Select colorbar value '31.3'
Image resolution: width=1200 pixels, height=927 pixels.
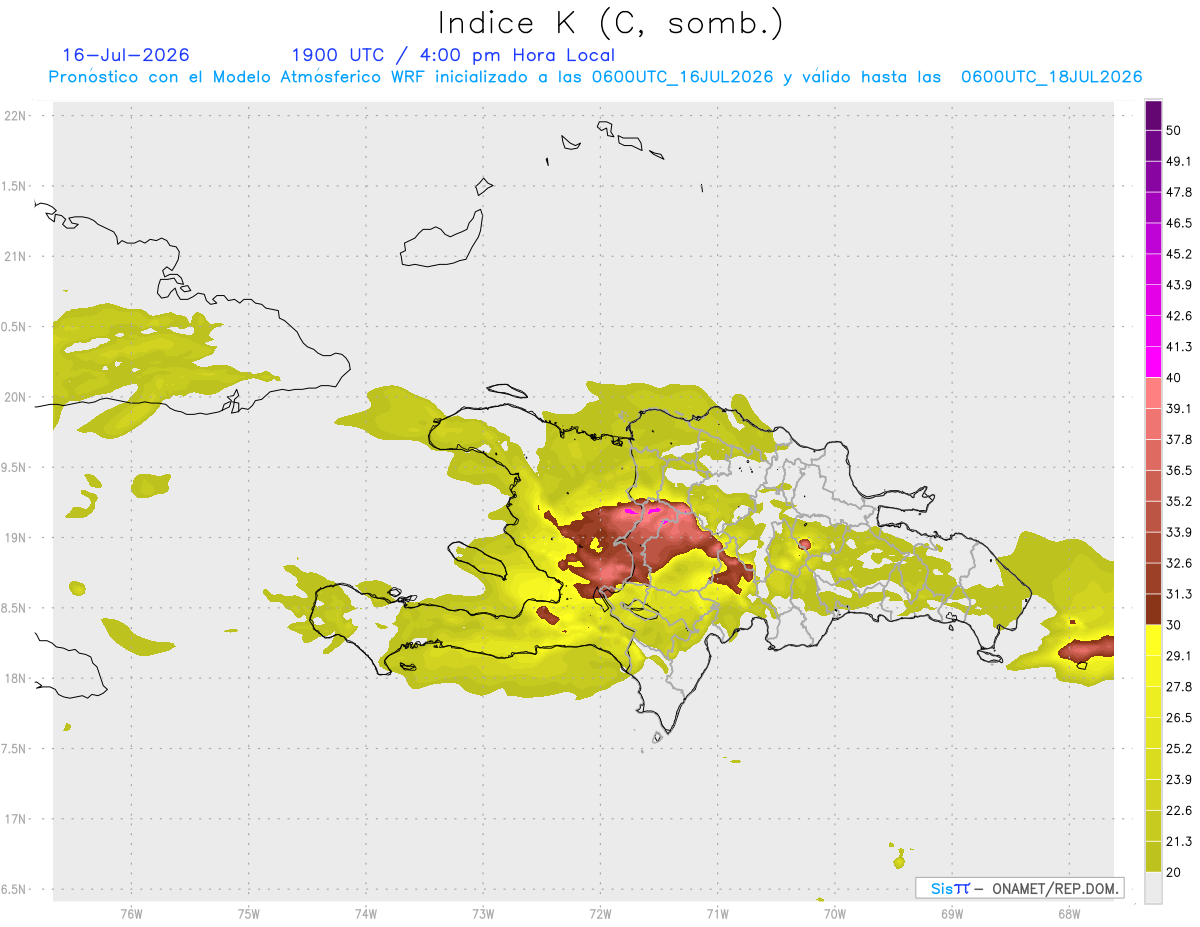coord(1179,594)
